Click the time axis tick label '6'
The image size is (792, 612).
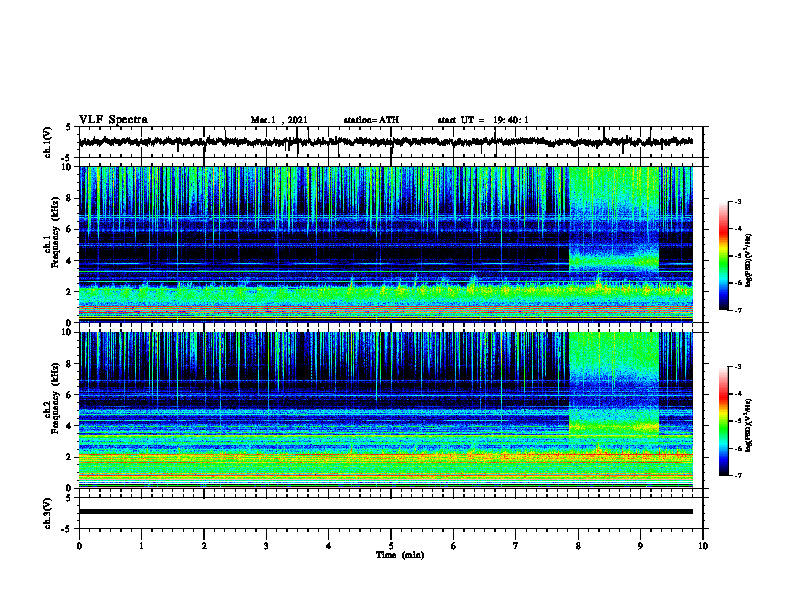click(454, 546)
